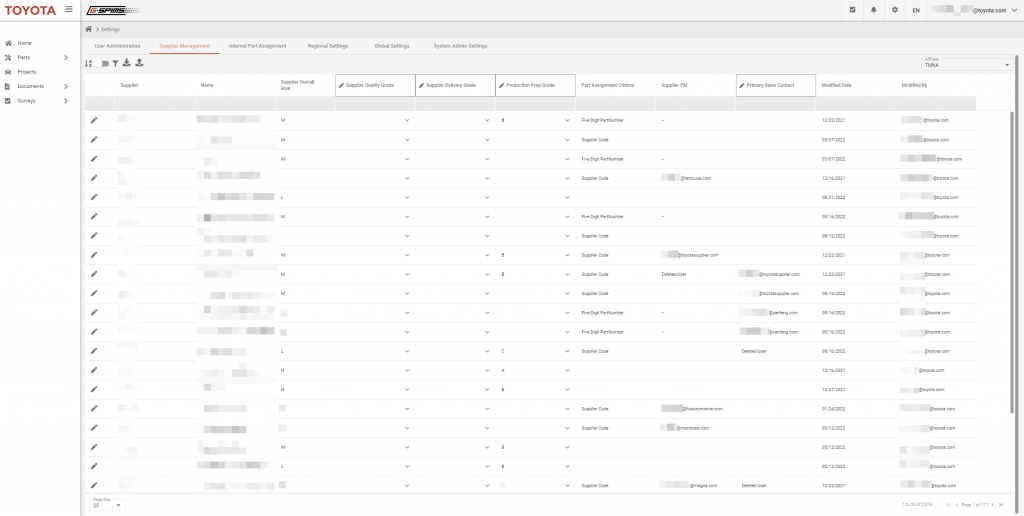Click the Settings breadcrumb link
Viewport: 1024px width, 516px height.
pos(110,29)
